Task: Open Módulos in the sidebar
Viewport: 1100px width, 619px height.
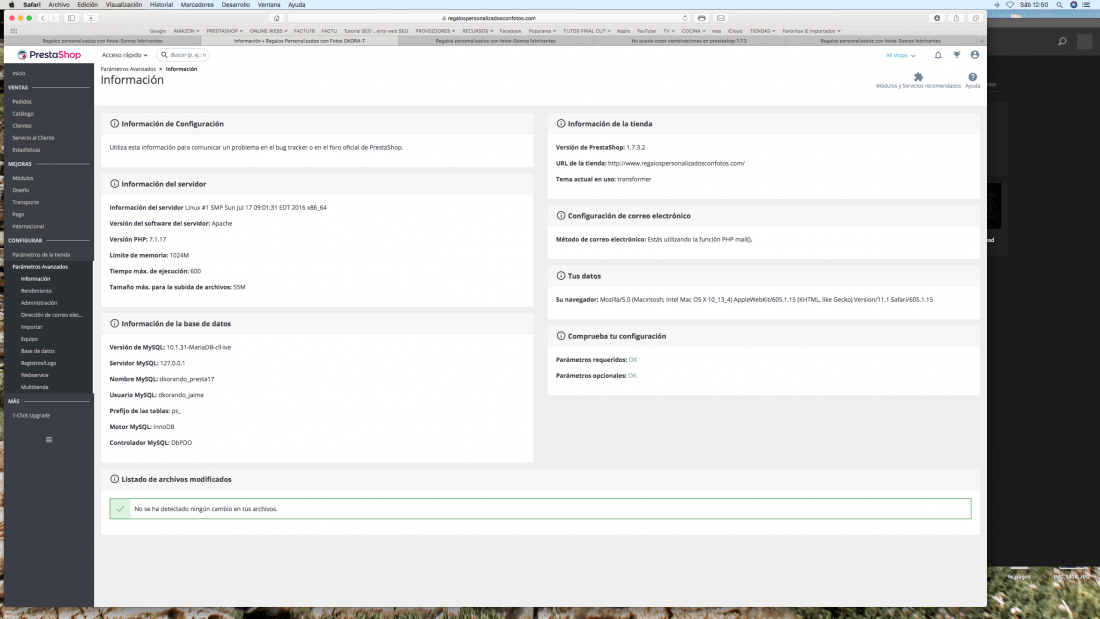Action: (22, 178)
